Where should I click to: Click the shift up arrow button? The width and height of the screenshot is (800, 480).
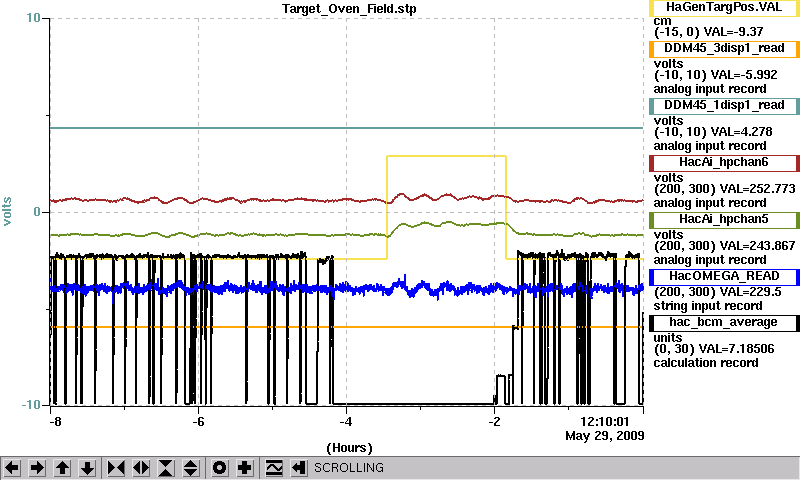[x=62, y=468]
